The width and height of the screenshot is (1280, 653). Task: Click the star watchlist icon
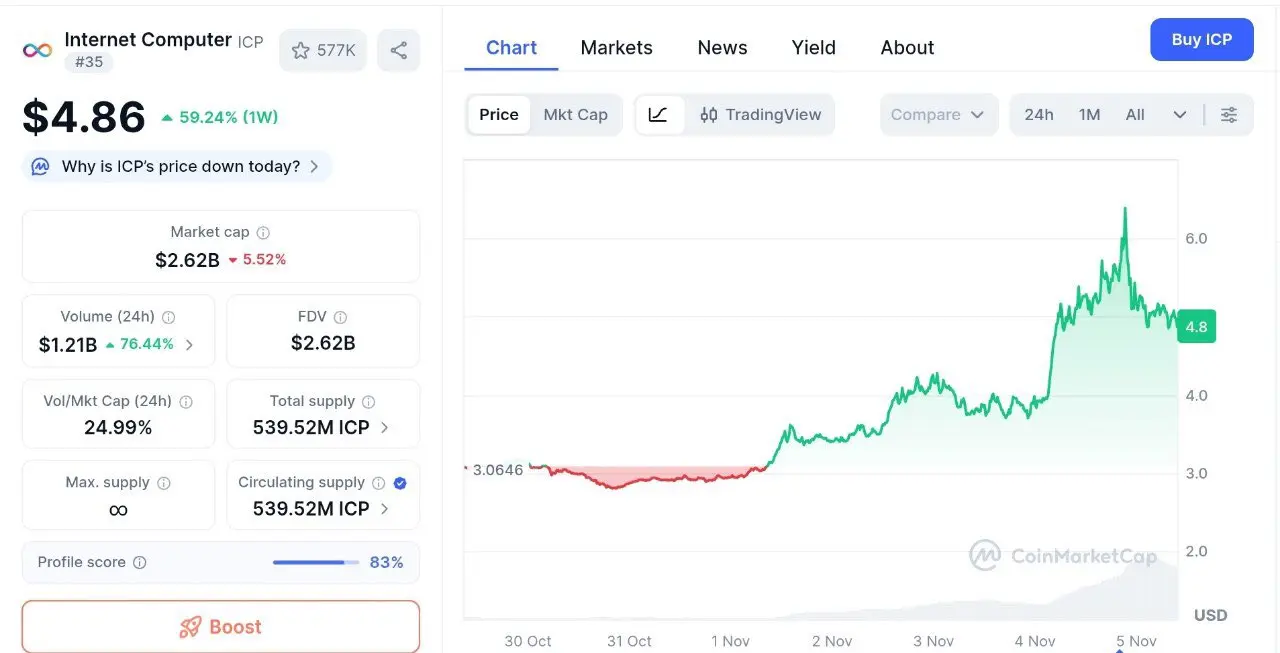tap(300, 50)
